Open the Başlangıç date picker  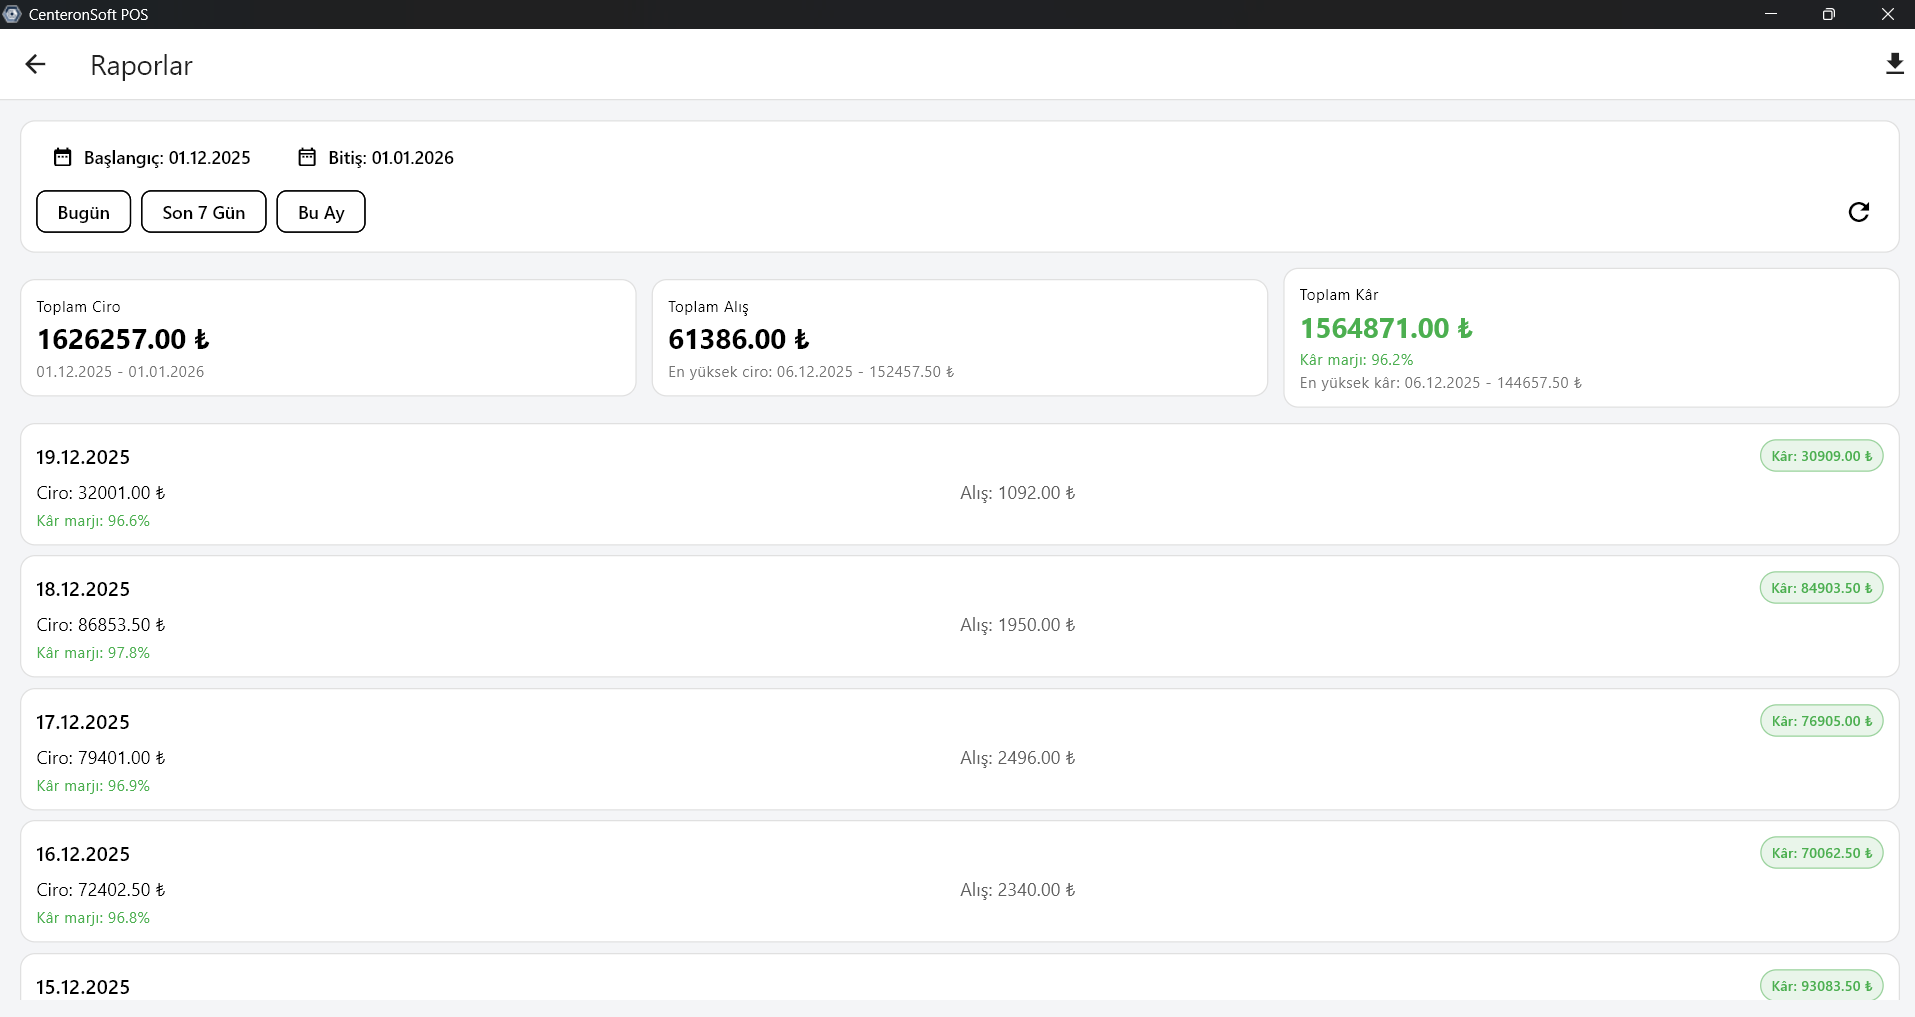pyautogui.click(x=166, y=158)
